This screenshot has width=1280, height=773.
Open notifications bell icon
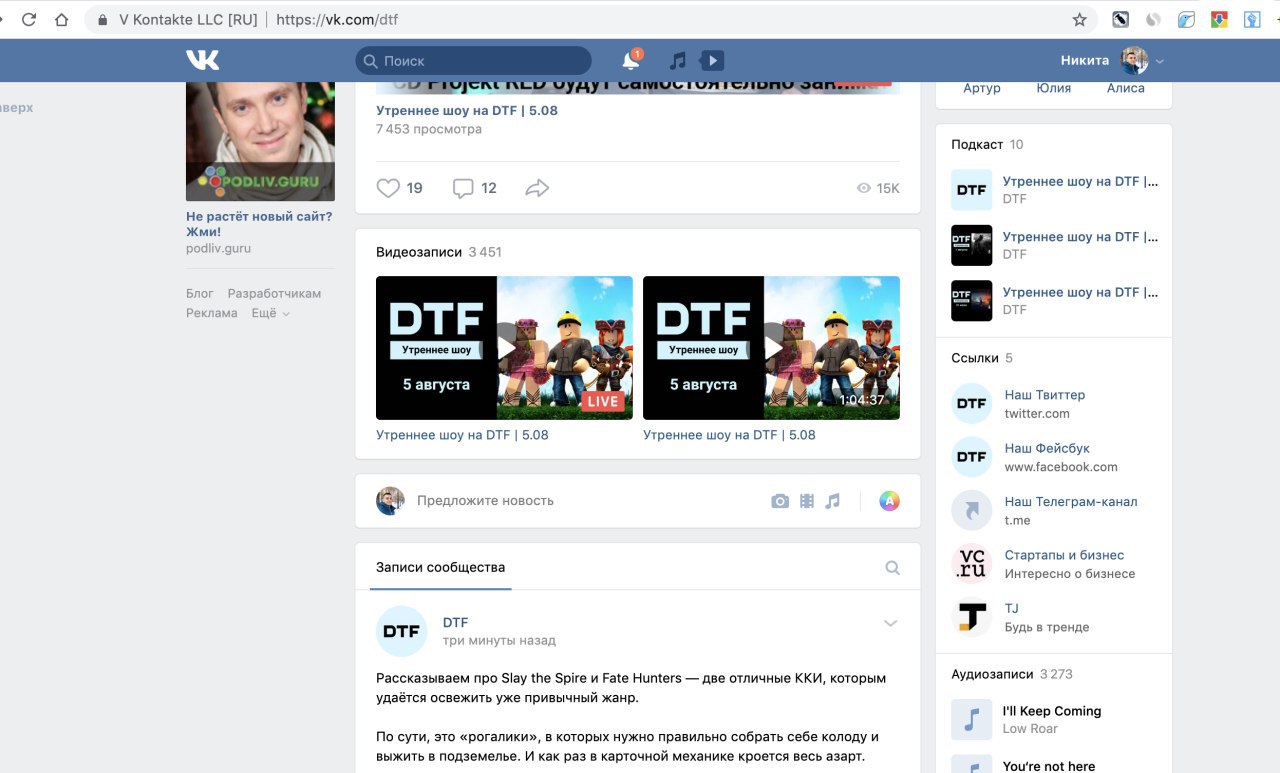(x=631, y=60)
